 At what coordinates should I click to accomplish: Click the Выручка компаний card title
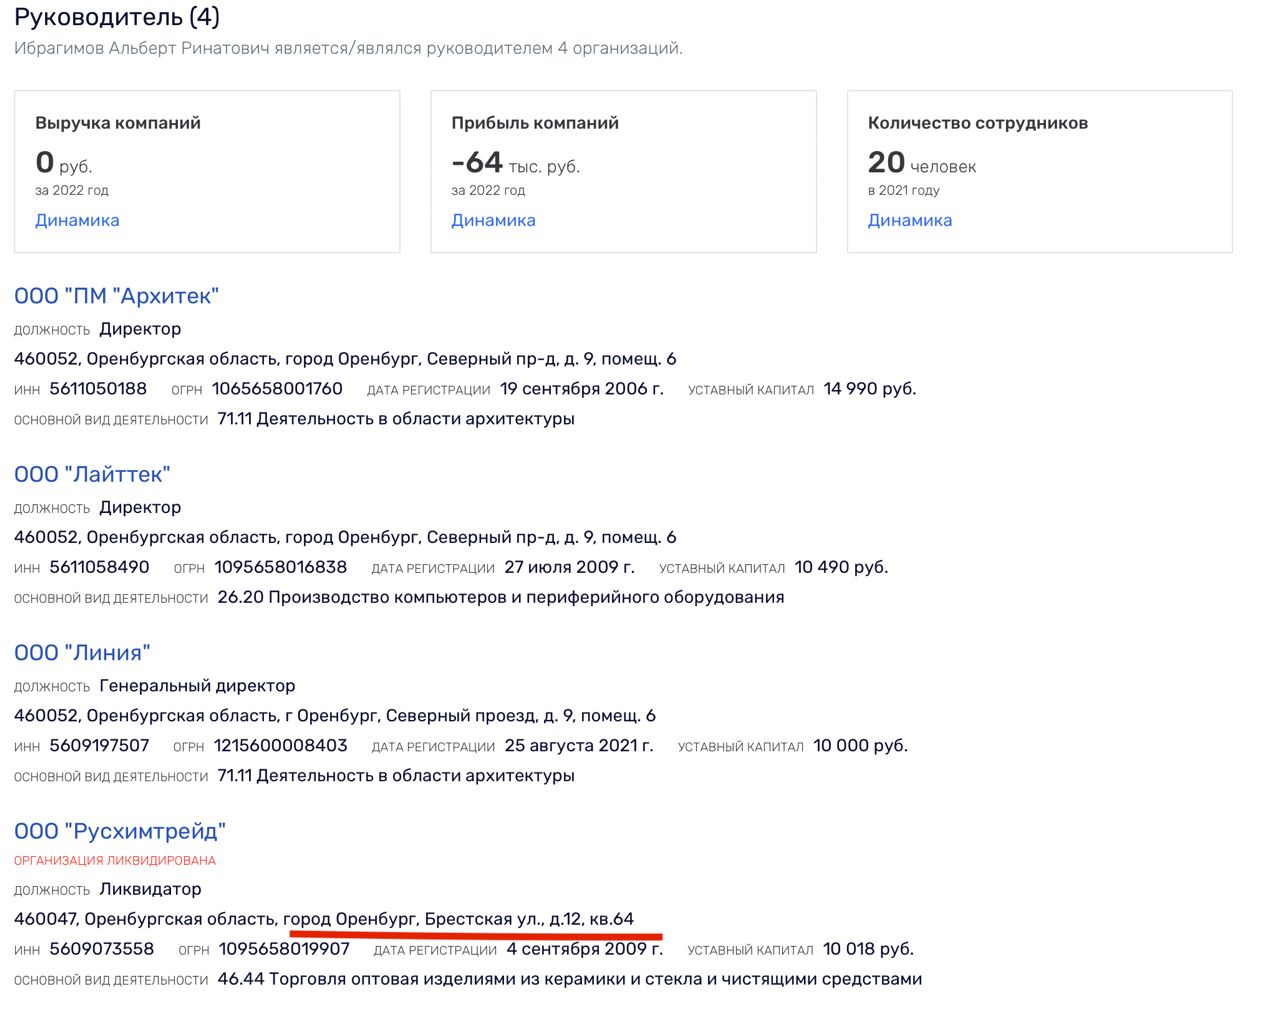(118, 123)
